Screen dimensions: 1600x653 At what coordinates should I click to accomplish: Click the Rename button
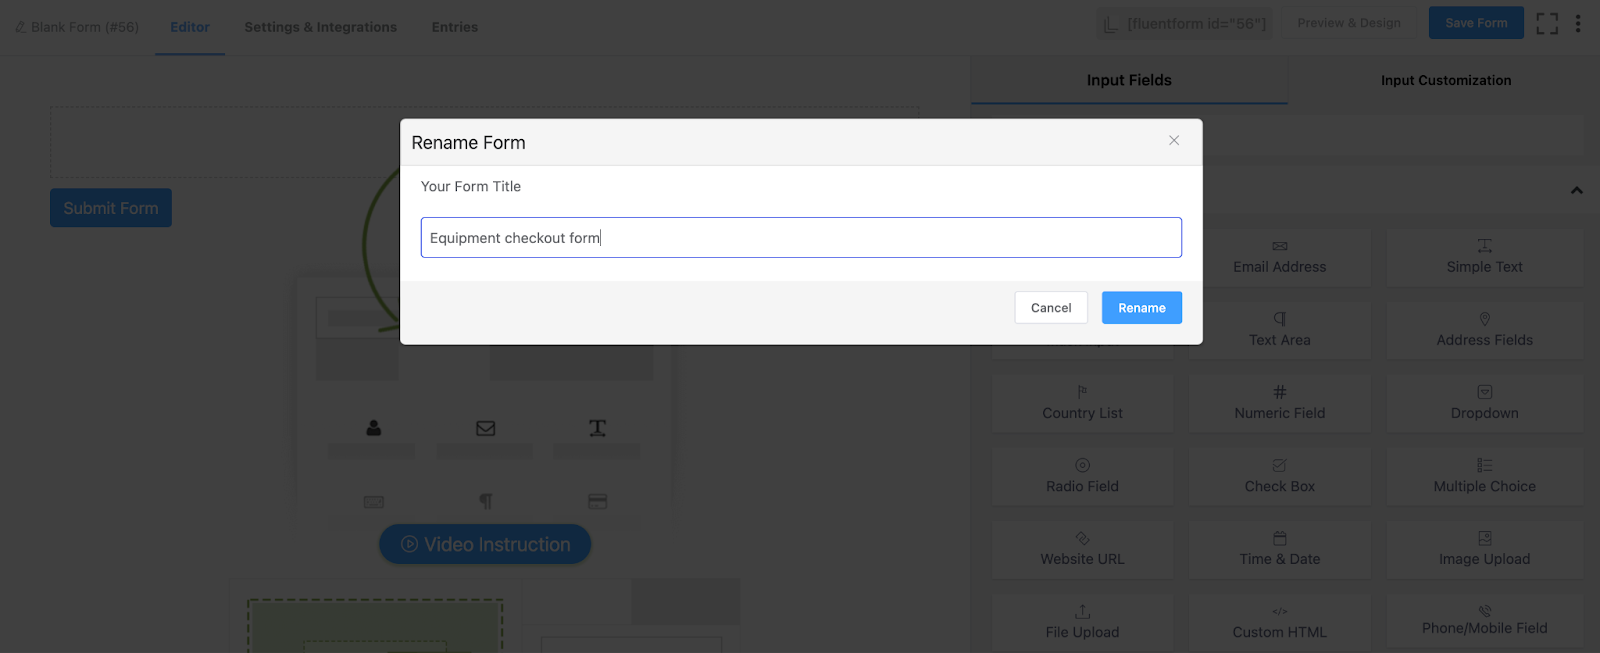pyautogui.click(x=1141, y=308)
